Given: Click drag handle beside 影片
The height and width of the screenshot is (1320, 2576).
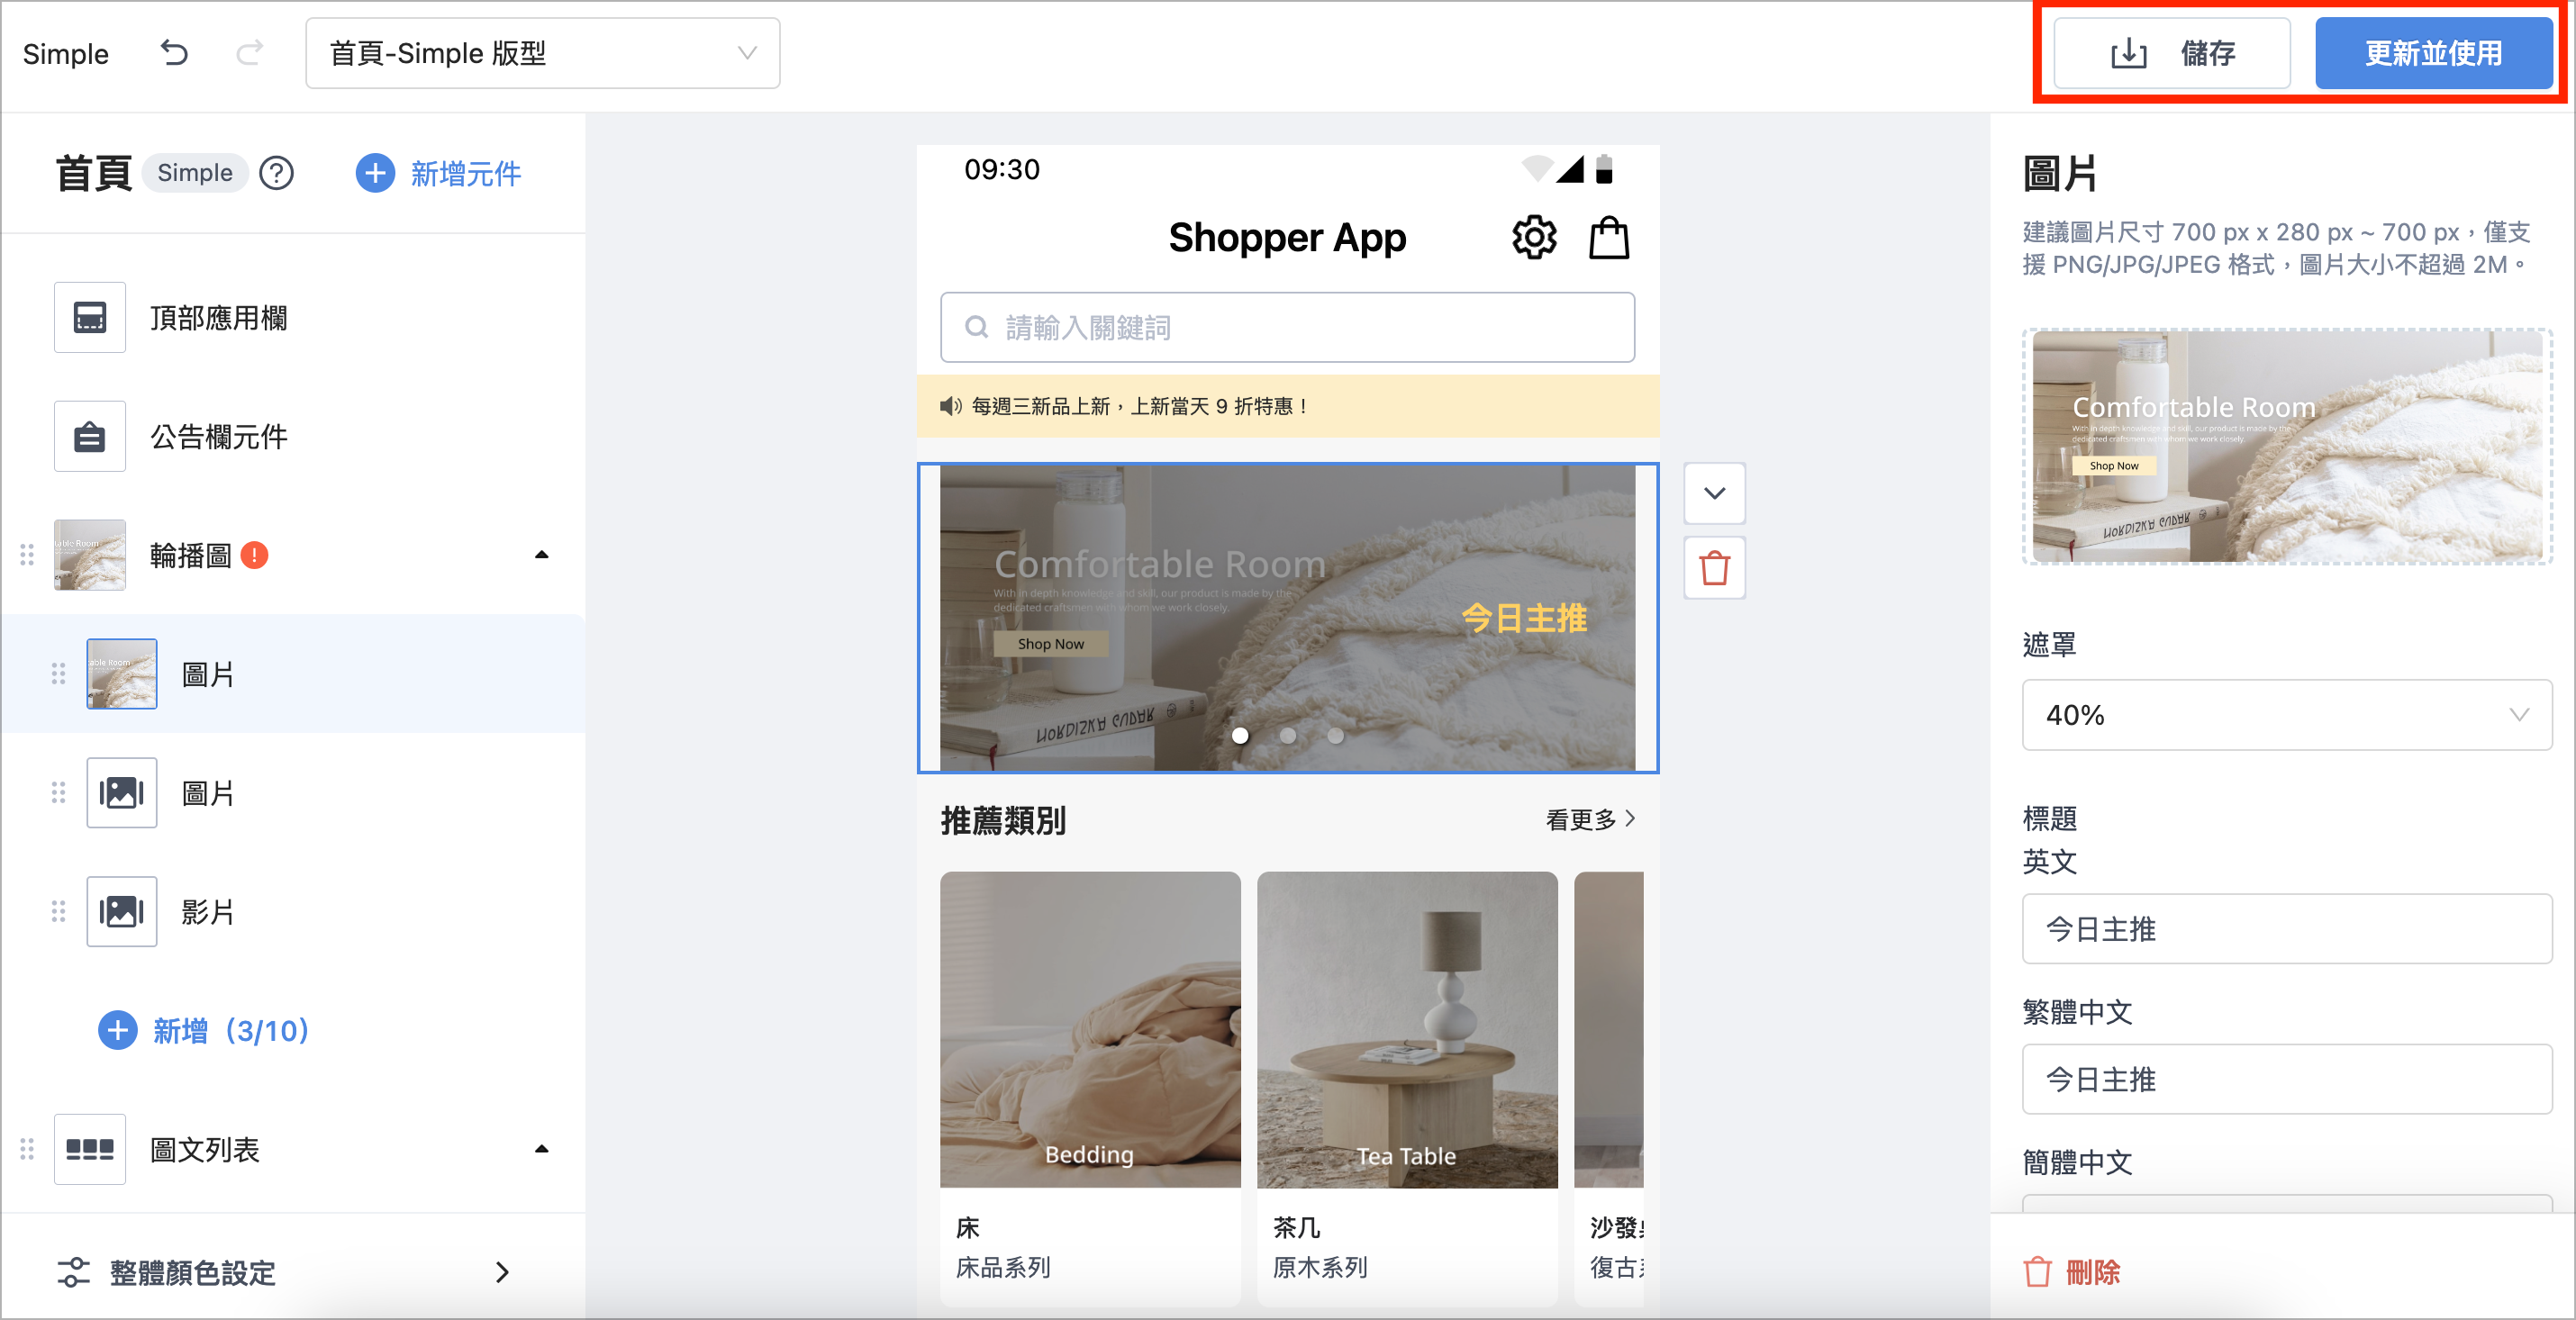Looking at the screenshot, I should [59, 912].
